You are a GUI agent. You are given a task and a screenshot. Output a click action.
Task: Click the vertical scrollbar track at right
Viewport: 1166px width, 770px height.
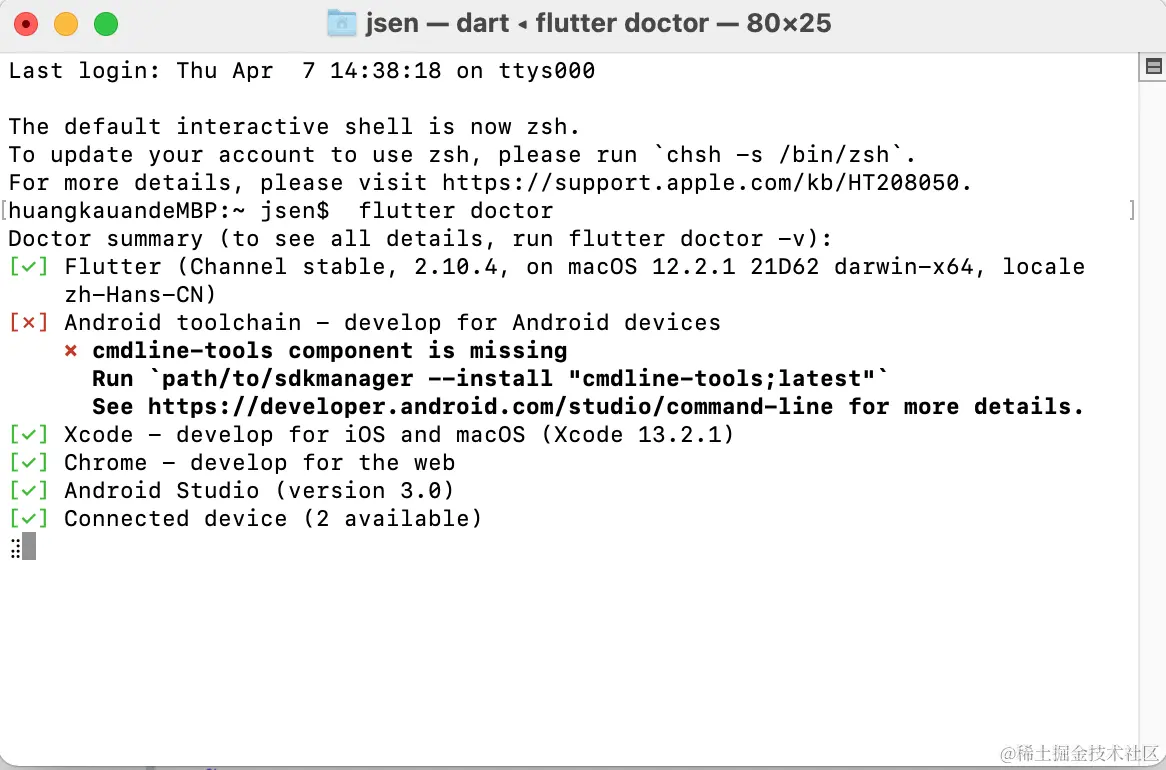pos(1152,400)
